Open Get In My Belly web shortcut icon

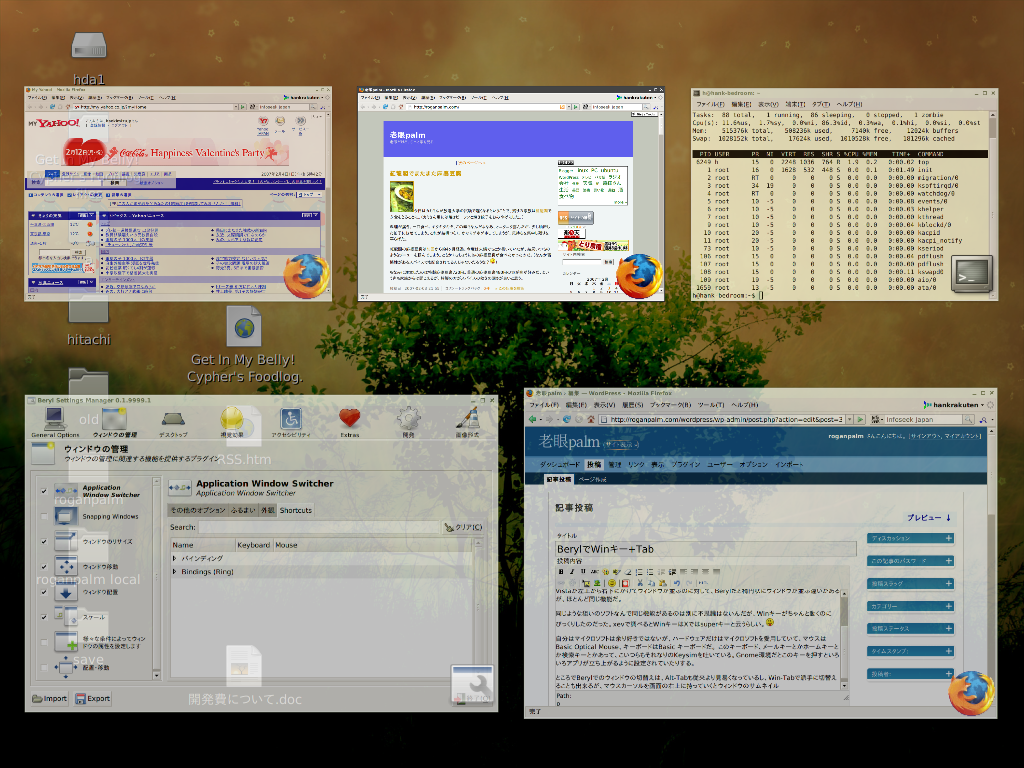tap(244, 327)
